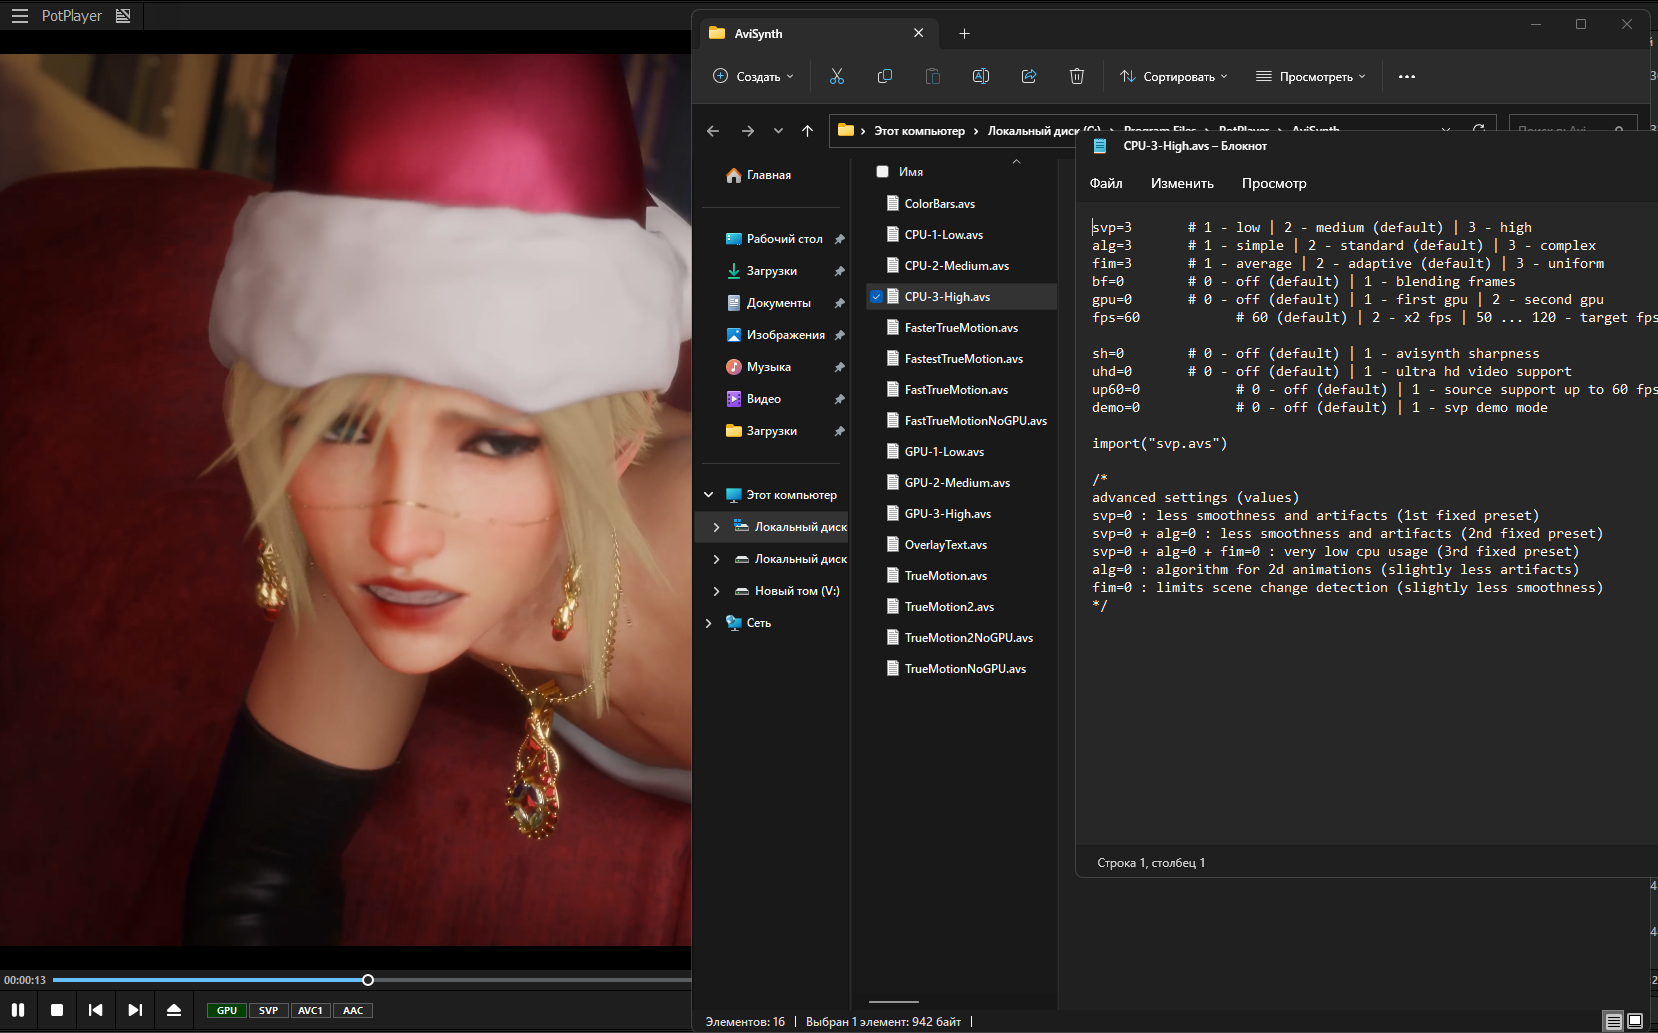The image size is (1658, 1033).
Task: Click the AVC1 video codec badge
Action: (310, 1010)
